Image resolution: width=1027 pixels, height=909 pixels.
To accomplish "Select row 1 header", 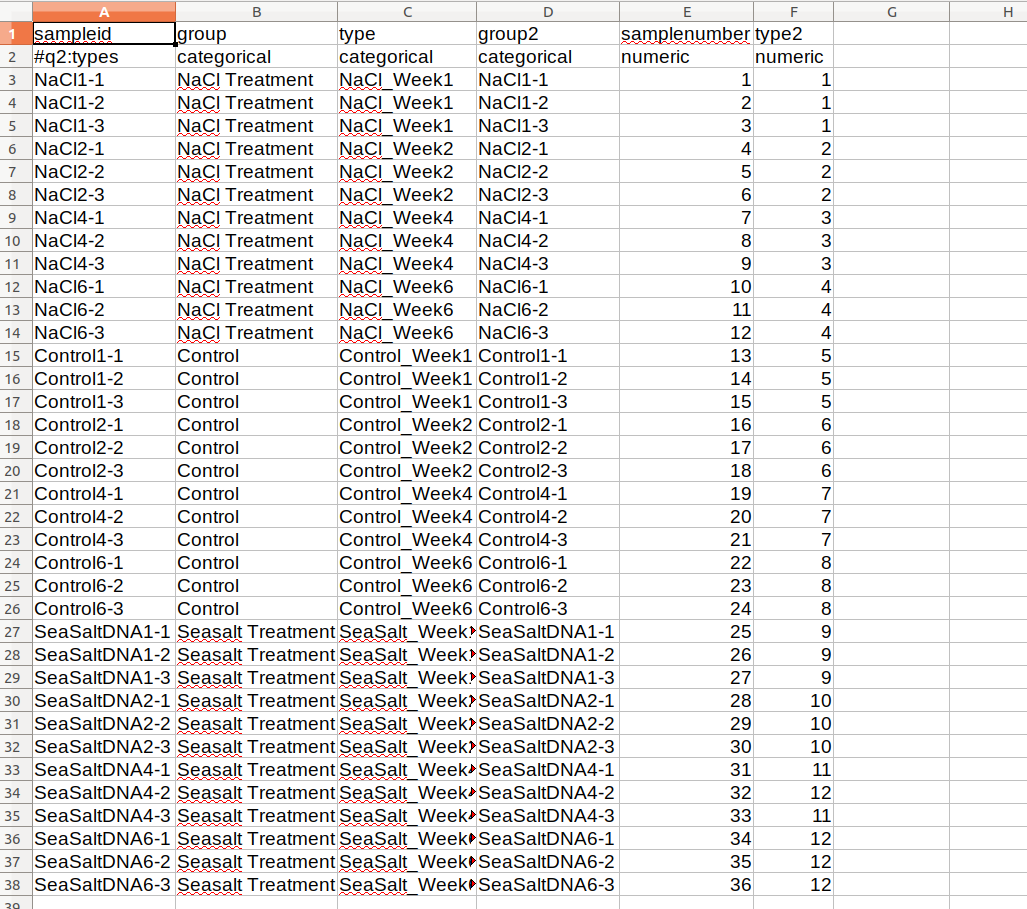I will click(x=16, y=34).
